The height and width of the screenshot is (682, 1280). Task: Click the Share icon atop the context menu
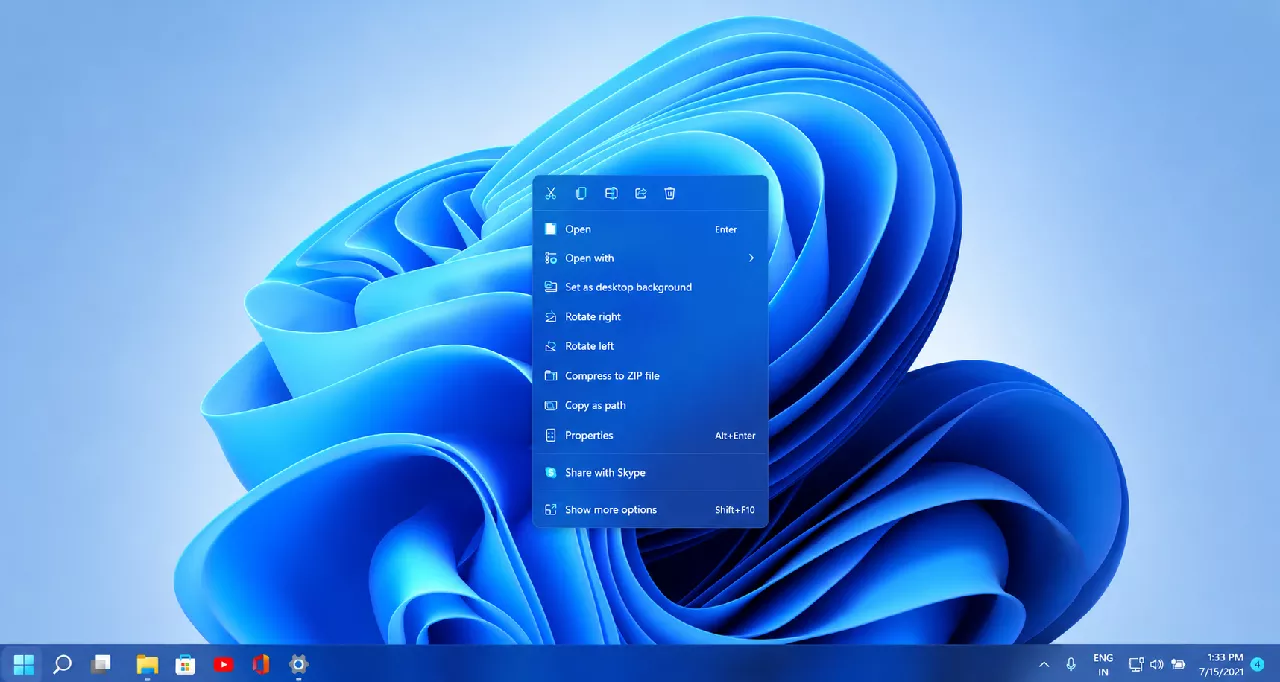click(x=641, y=193)
